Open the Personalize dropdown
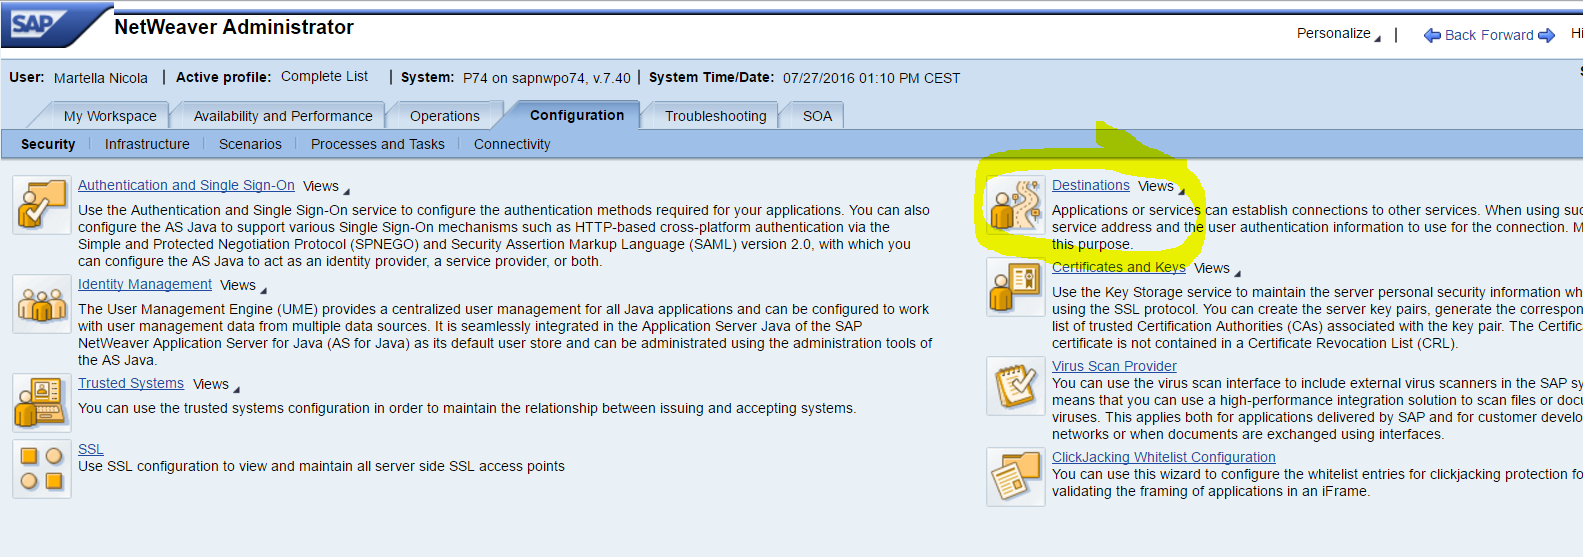The height and width of the screenshot is (557, 1583). coord(1338,33)
